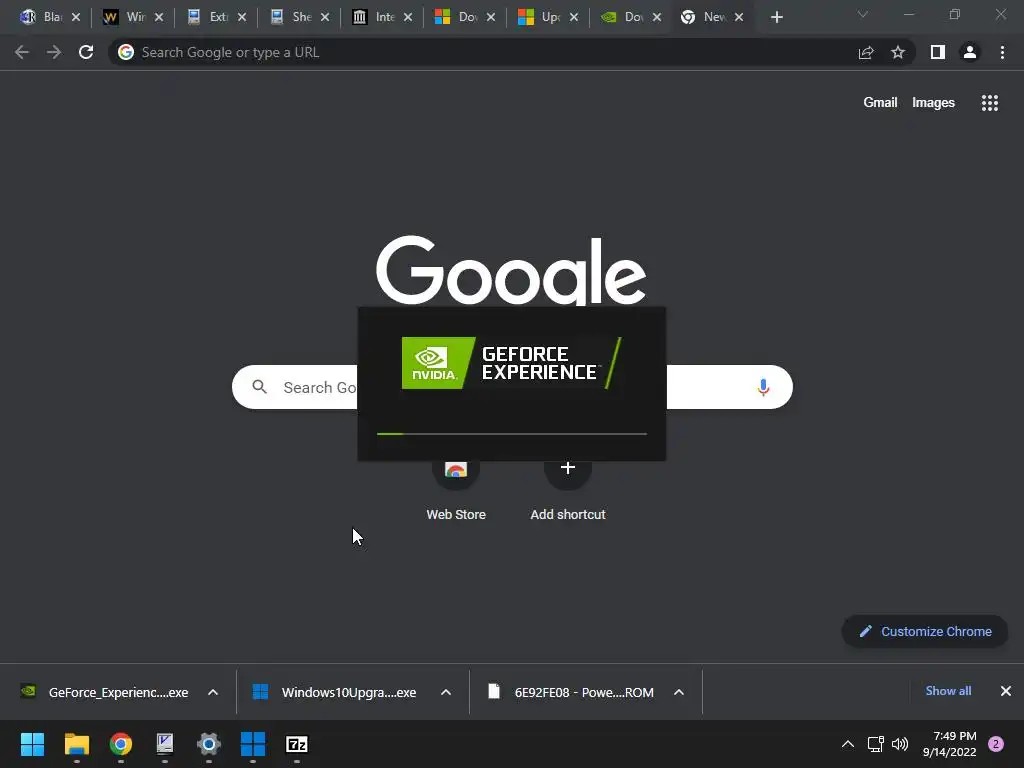Close the New Tab tab
This screenshot has height=768, width=1024.
point(739,17)
